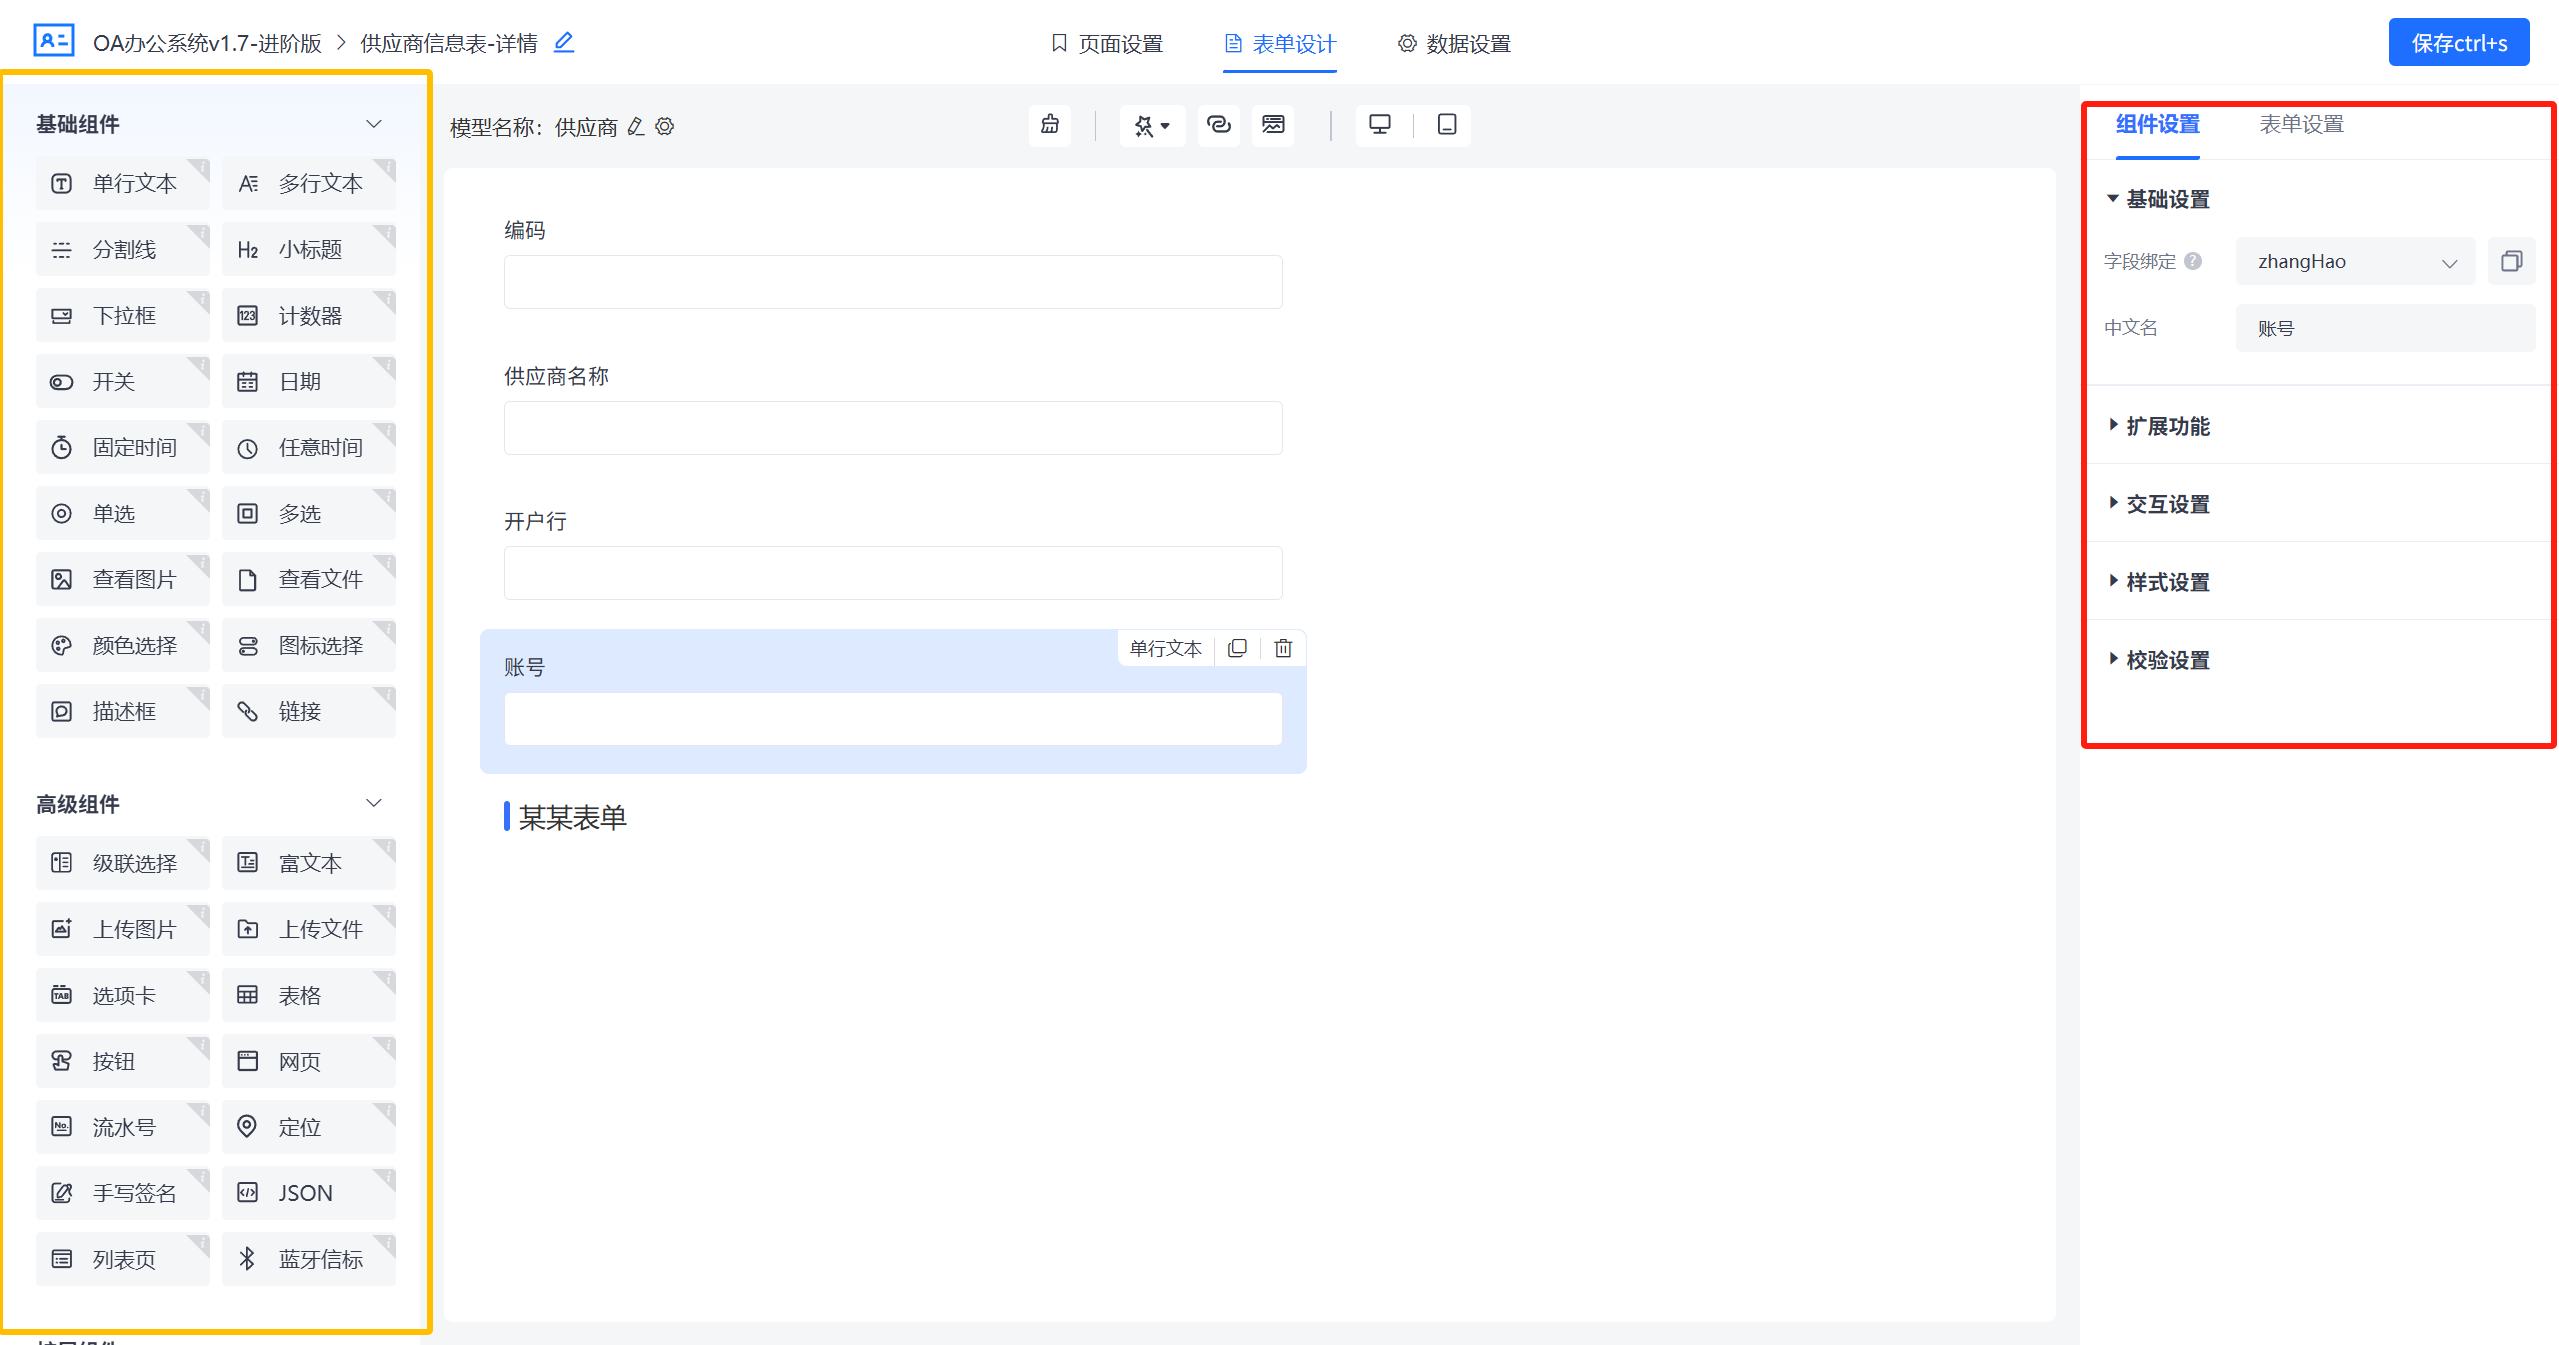Image resolution: width=2559 pixels, height=1345 pixels.
Task: Click the 保存ctrl+s button
Action: point(2458,43)
